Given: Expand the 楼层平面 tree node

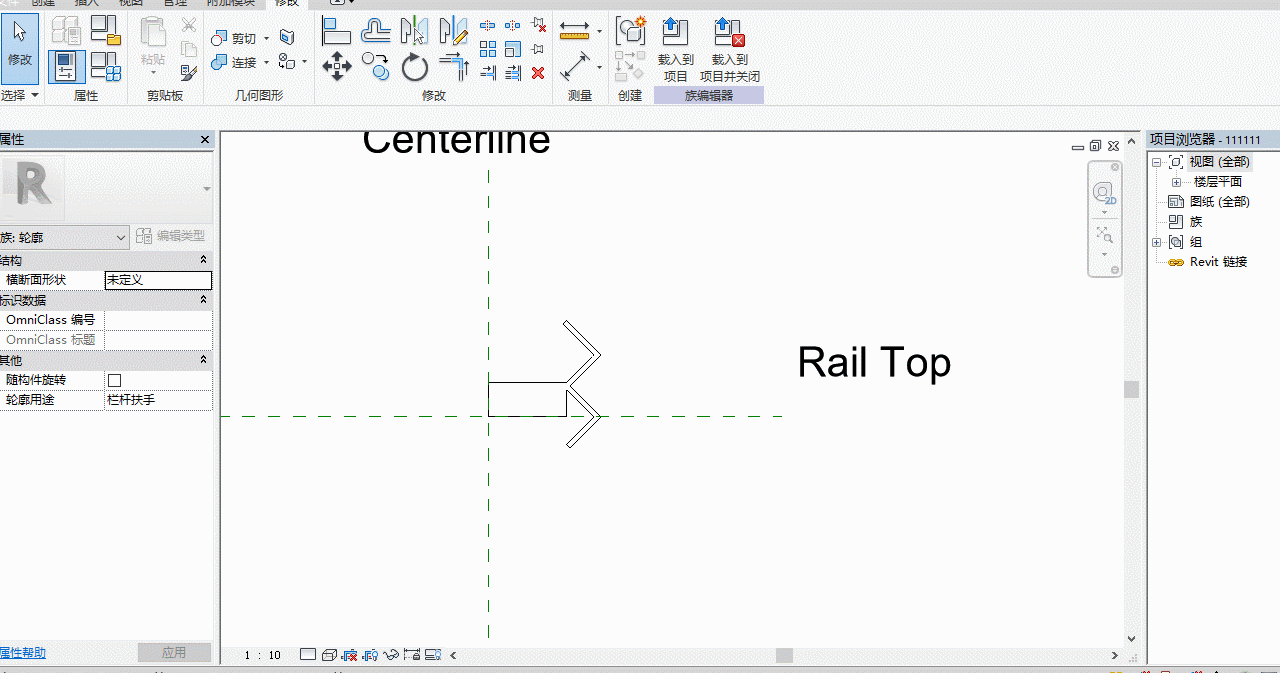Looking at the screenshot, I should (x=1176, y=182).
